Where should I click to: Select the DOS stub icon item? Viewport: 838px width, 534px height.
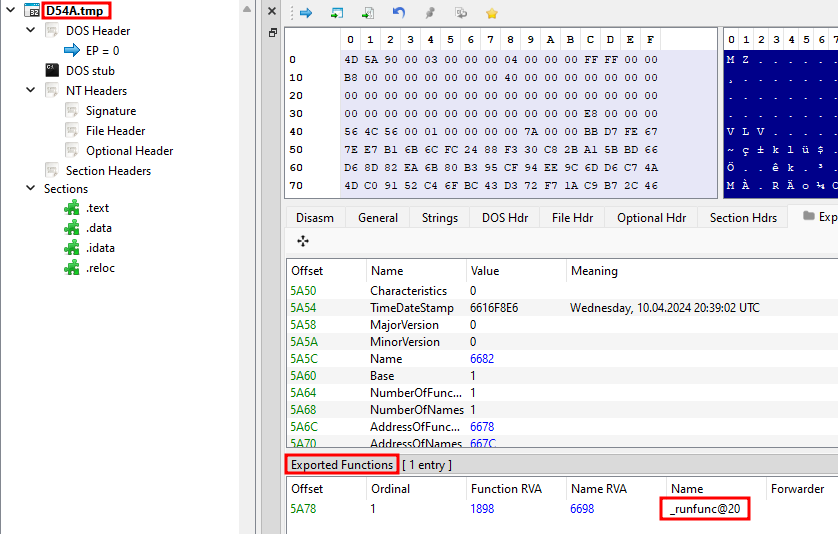tap(52, 70)
